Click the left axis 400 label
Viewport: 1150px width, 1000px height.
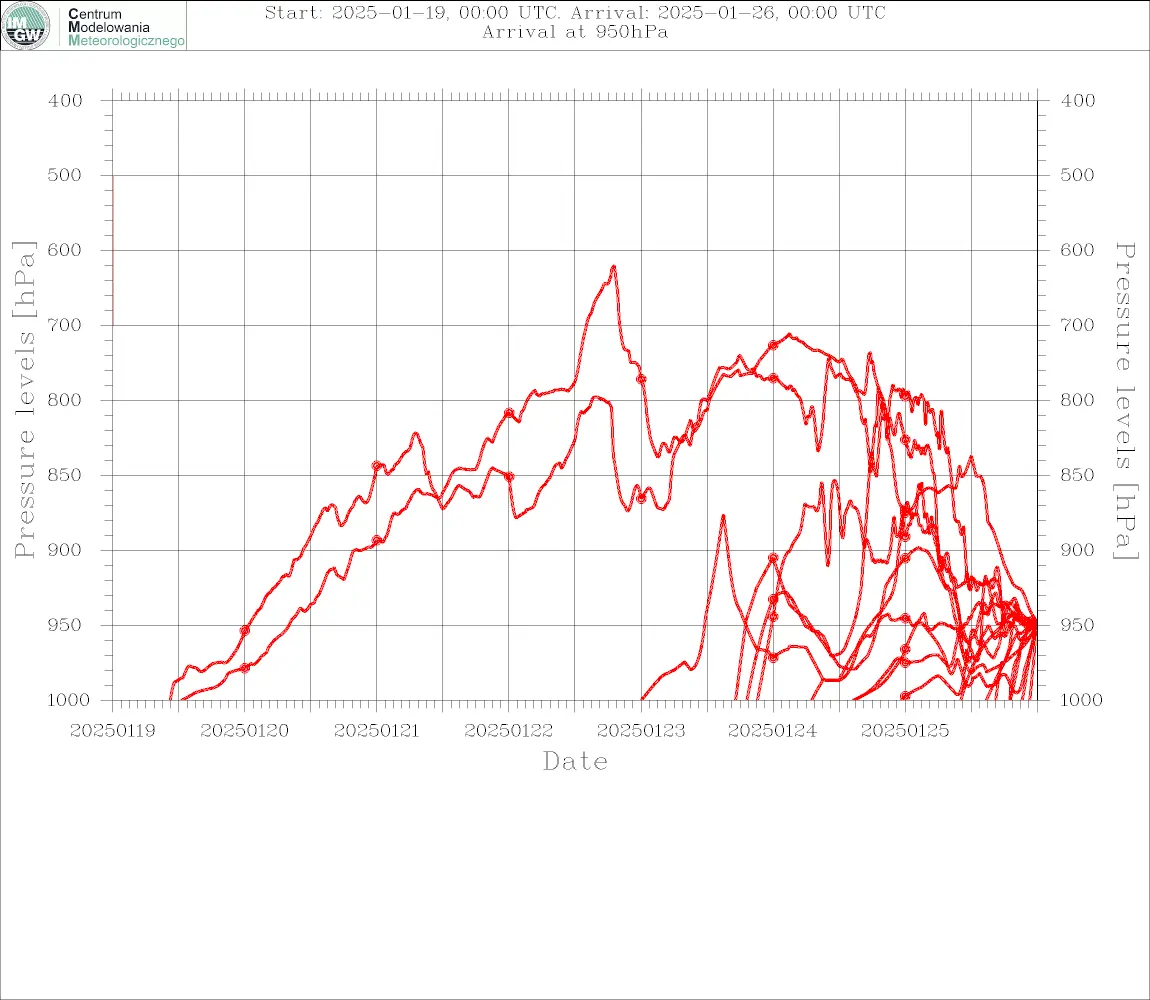(x=65, y=101)
